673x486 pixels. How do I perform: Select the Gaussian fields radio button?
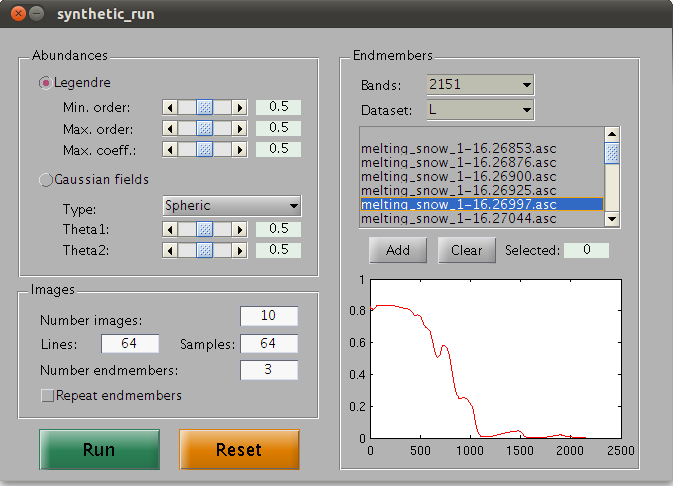[x=46, y=180]
